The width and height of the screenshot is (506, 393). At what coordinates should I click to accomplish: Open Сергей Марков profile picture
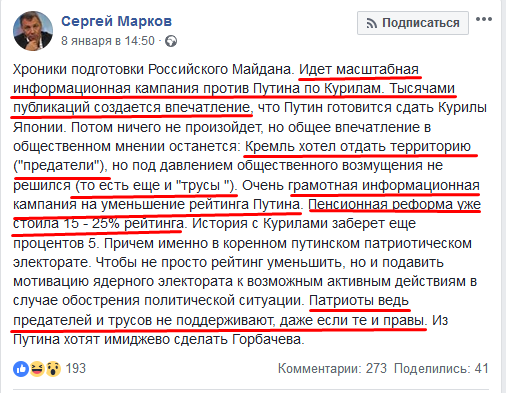[x=33, y=31]
